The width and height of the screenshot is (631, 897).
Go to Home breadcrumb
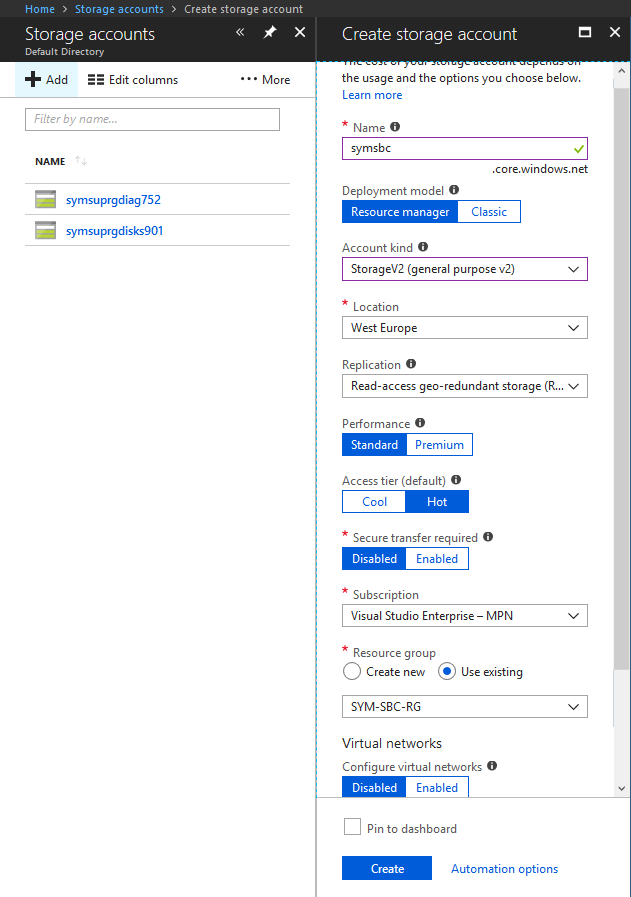[40, 9]
